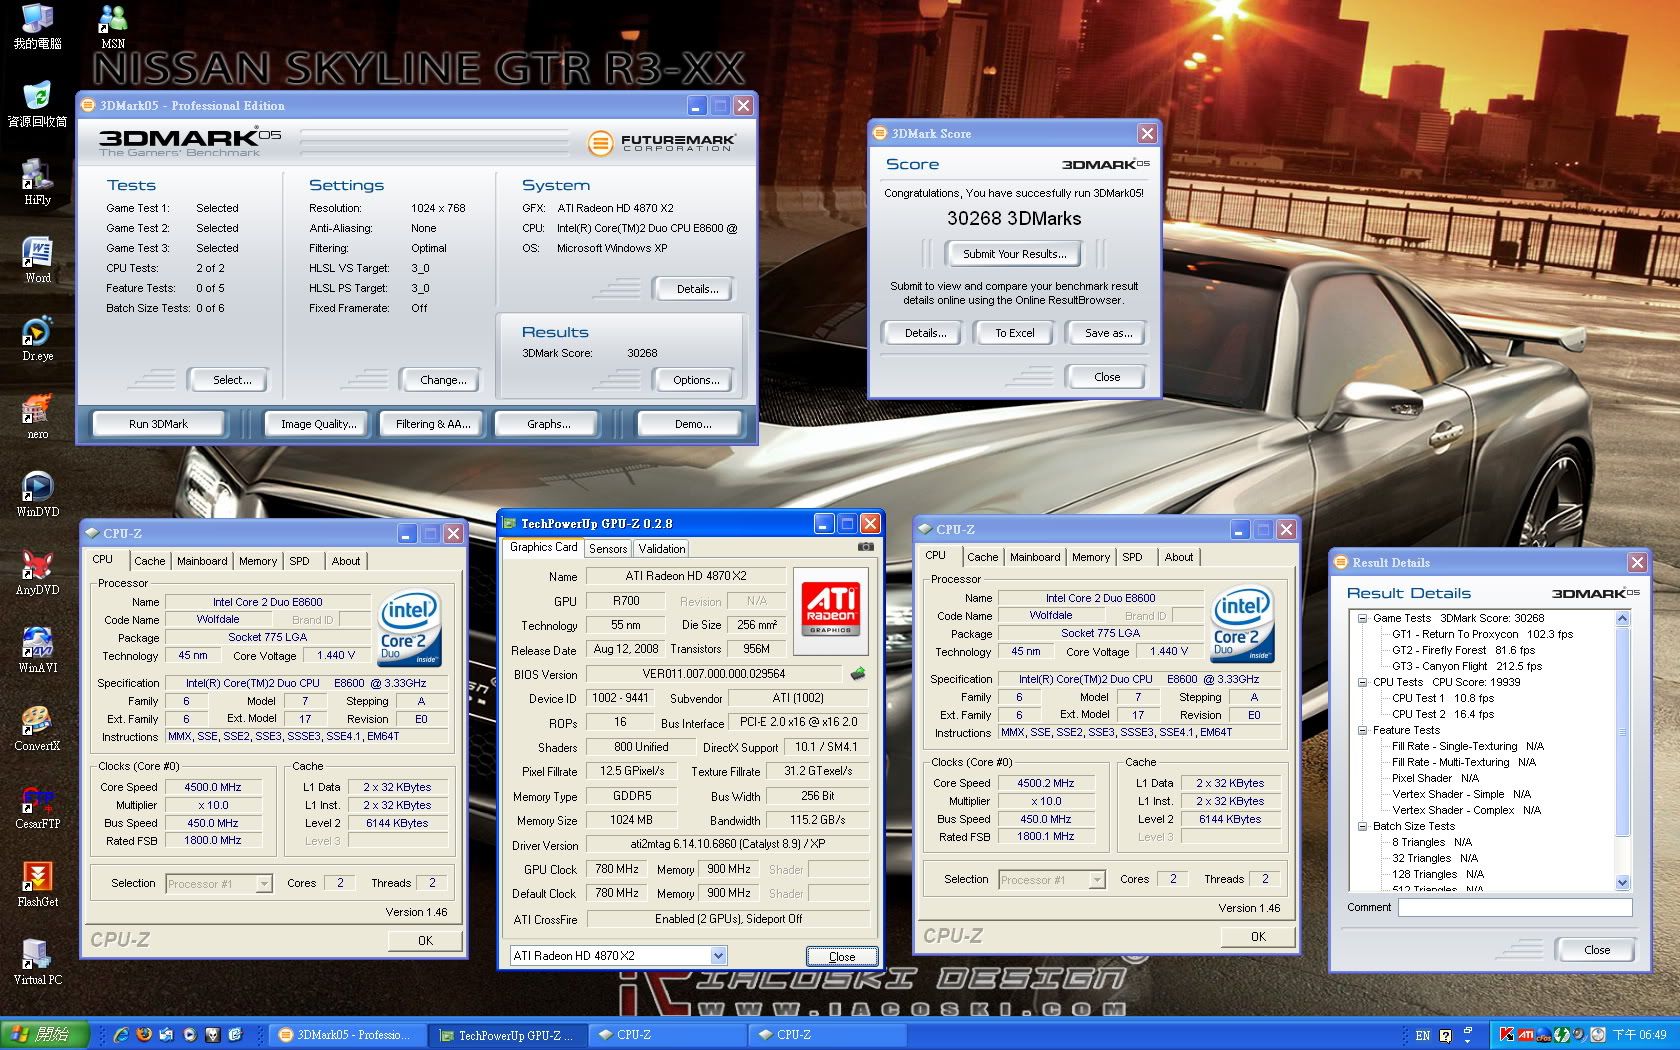
Task: Click the Kaspersky tray icon
Action: coord(1507,1035)
